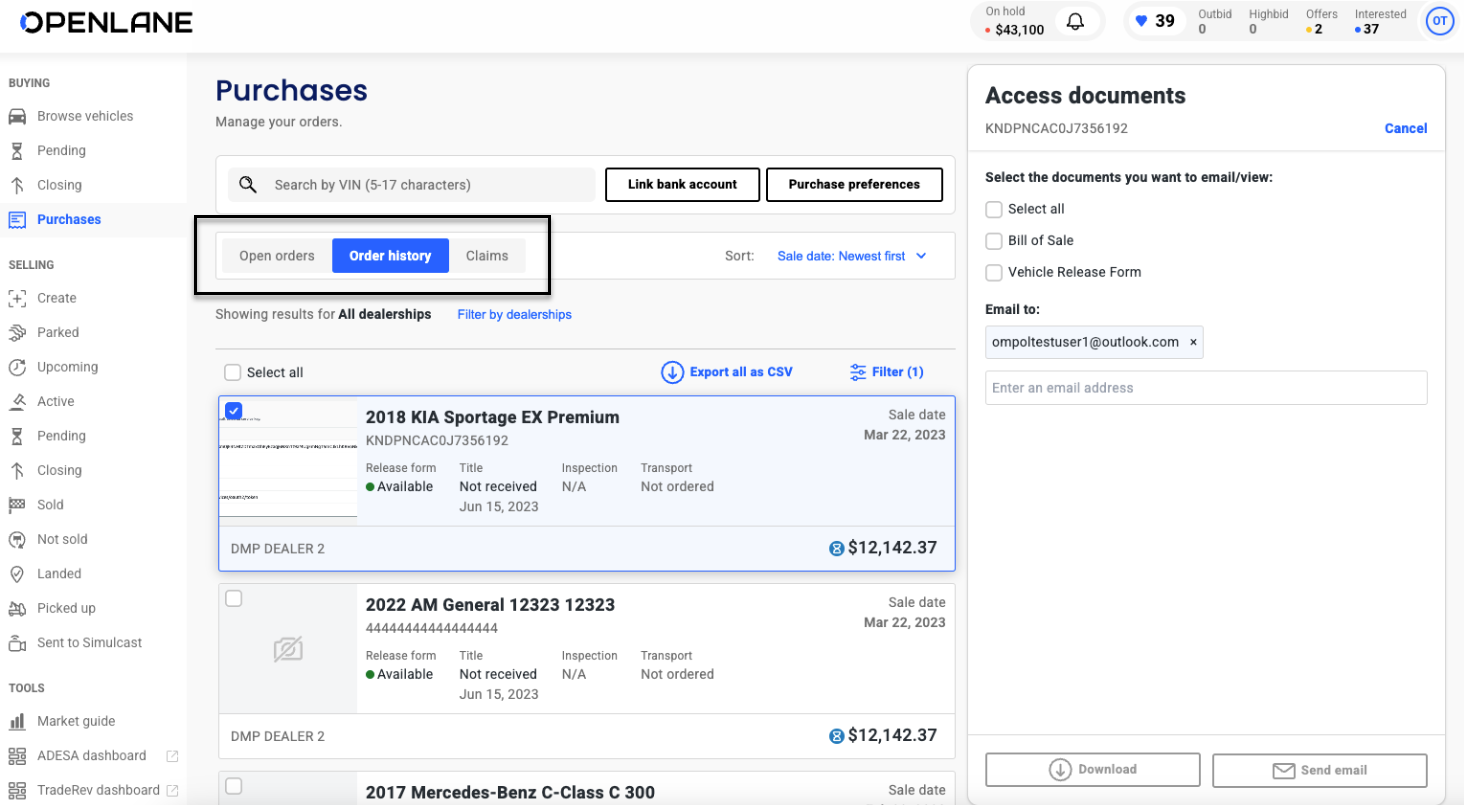Viewport: 1464px width, 805px height.
Task: Uncheck the 2018 KIA Sportage listing checkbox
Action: [x=233, y=410]
